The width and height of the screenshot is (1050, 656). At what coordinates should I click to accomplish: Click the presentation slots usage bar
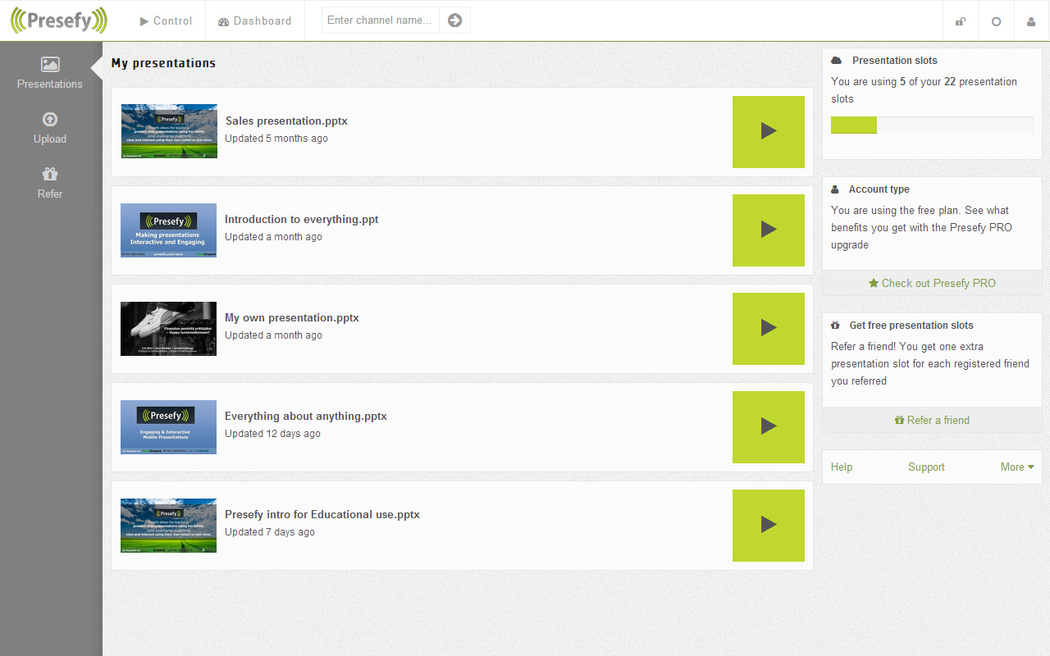[x=932, y=125]
